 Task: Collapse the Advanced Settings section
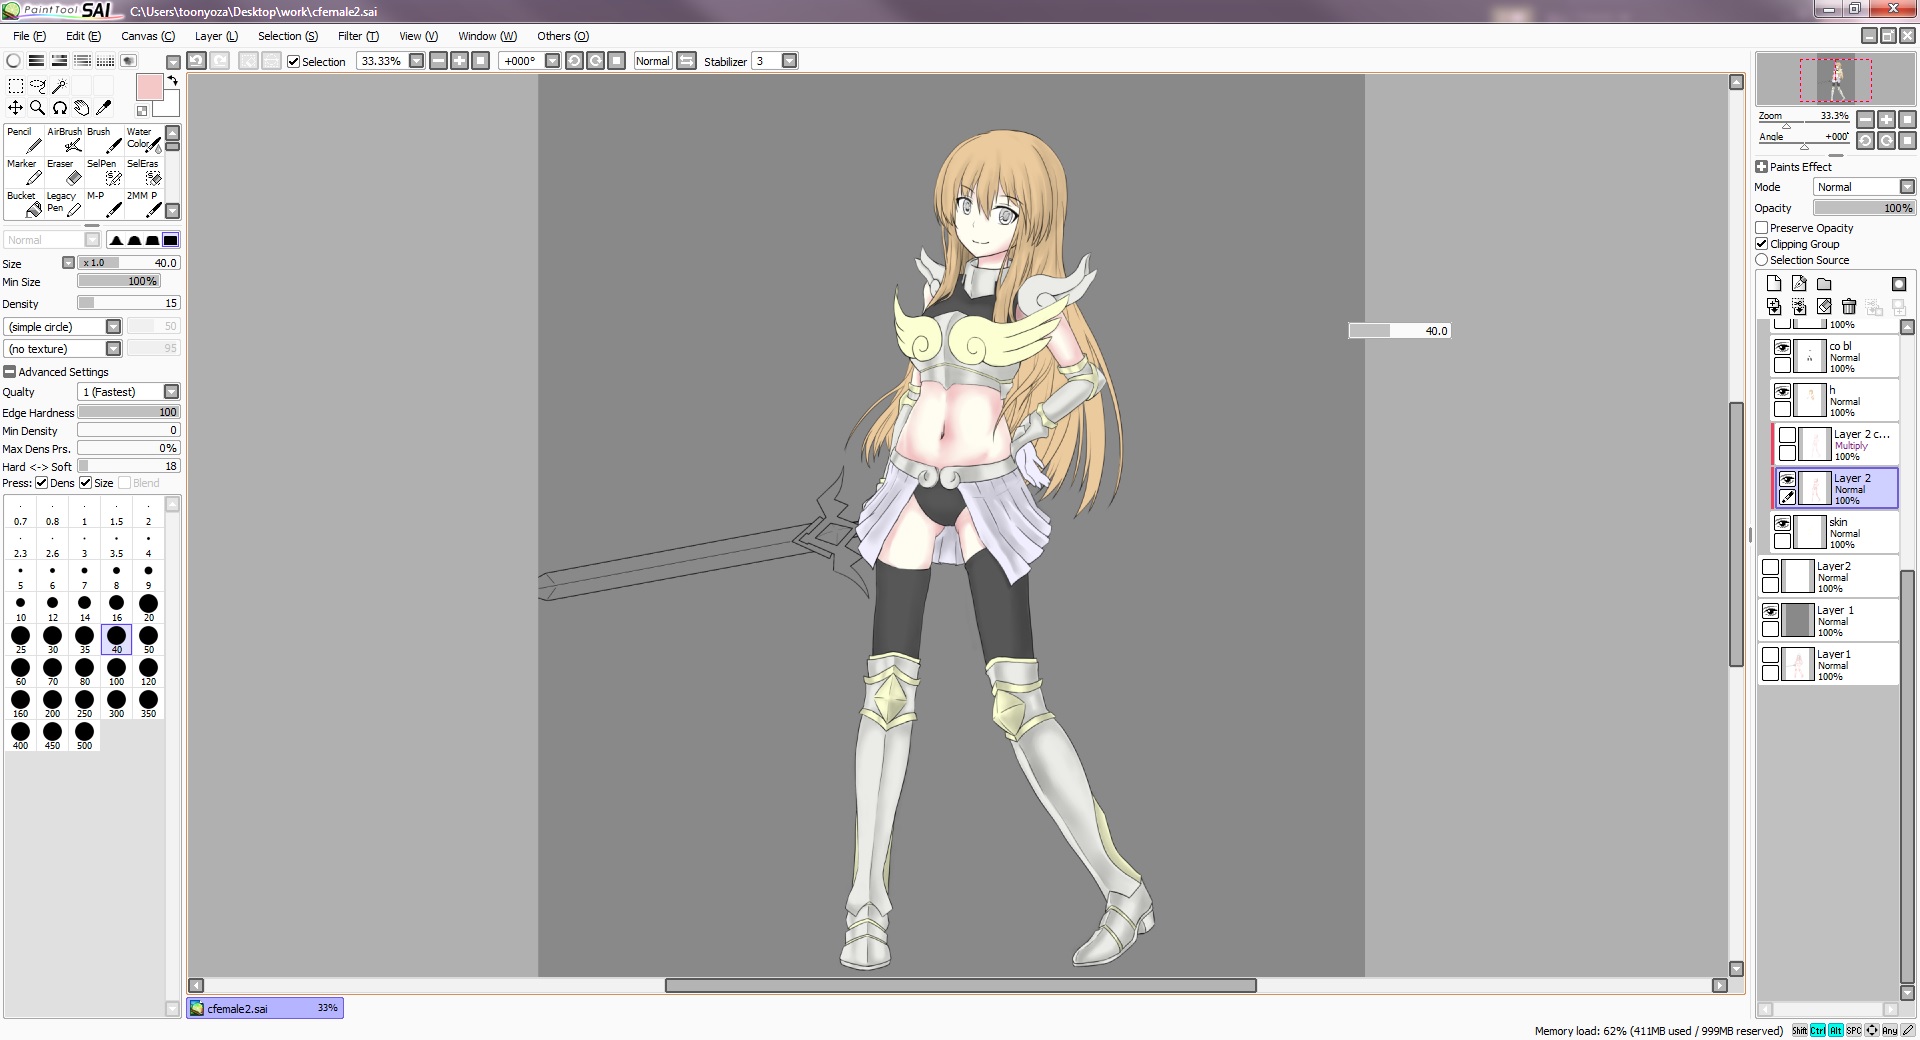[9, 372]
